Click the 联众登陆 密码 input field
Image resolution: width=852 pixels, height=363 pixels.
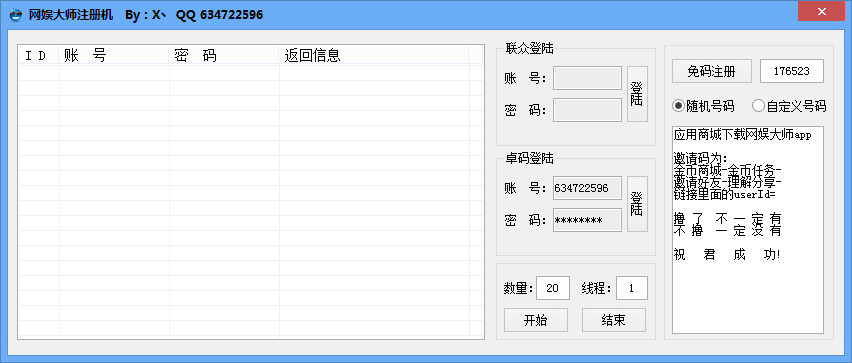[587, 110]
